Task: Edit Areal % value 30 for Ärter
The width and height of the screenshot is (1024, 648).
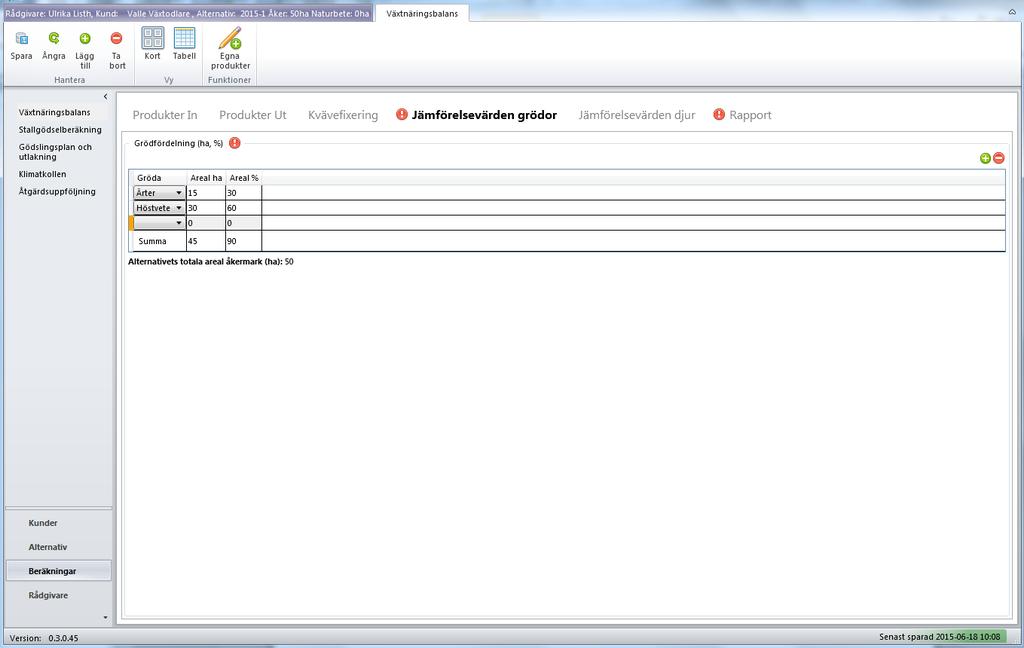Action: [244, 193]
